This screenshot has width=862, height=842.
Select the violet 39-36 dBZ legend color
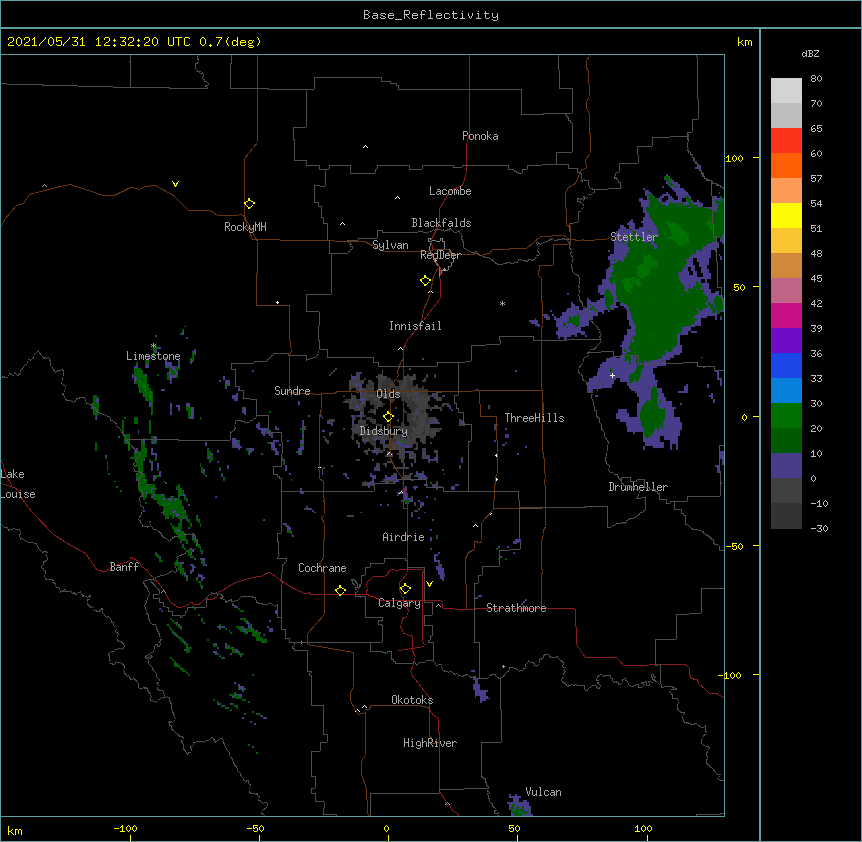coord(786,340)
